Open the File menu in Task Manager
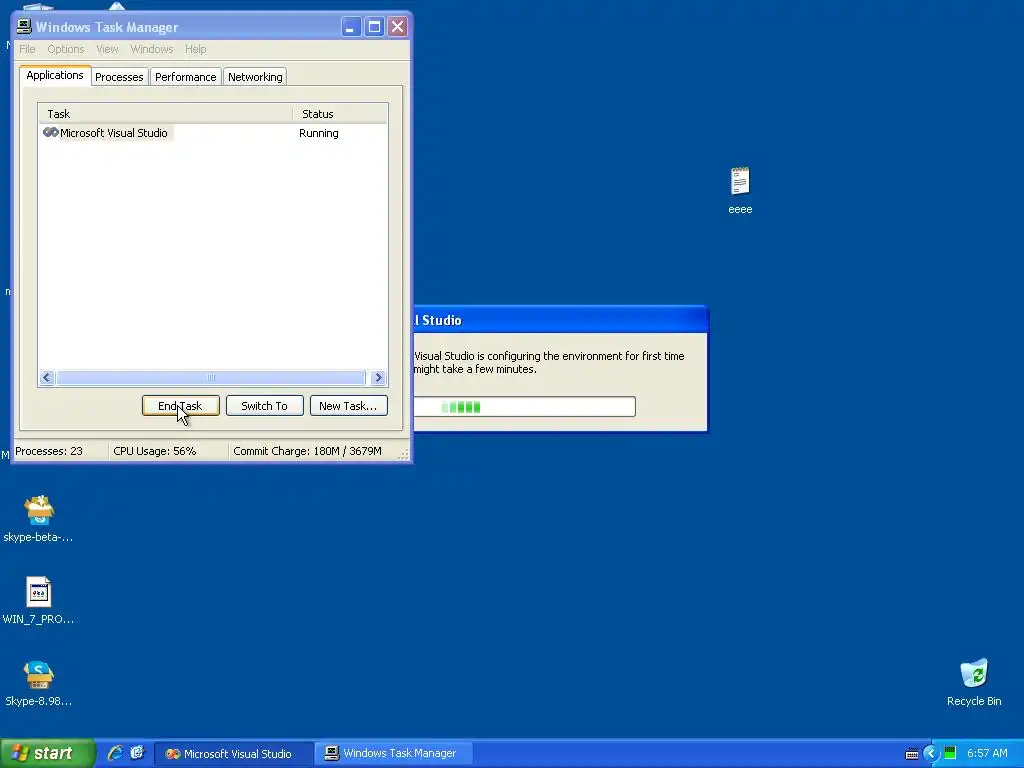Screen dimensions: 1024x768 [27, 49]
